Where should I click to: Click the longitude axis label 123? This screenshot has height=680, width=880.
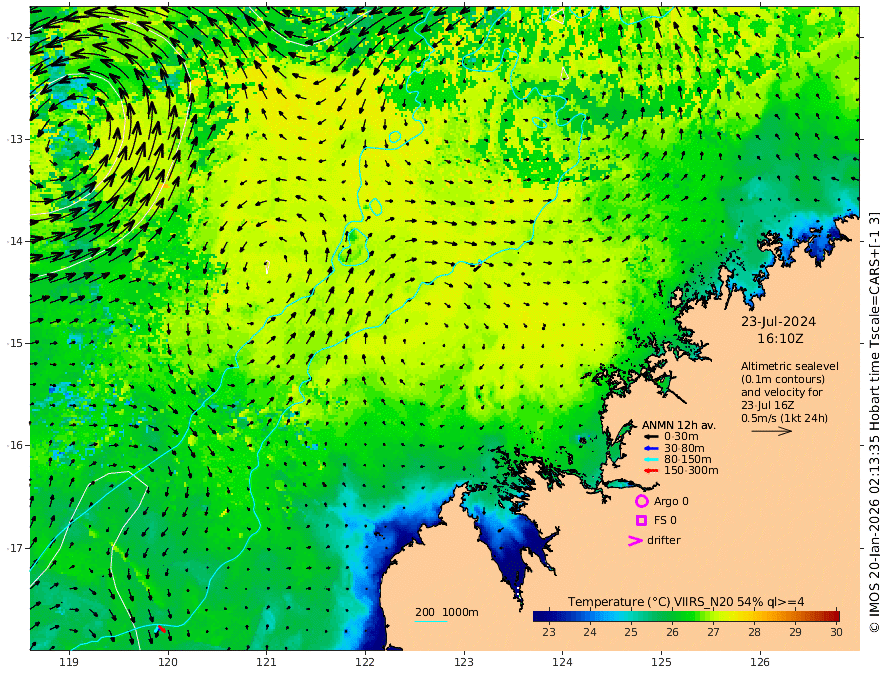tap(464, 663)
